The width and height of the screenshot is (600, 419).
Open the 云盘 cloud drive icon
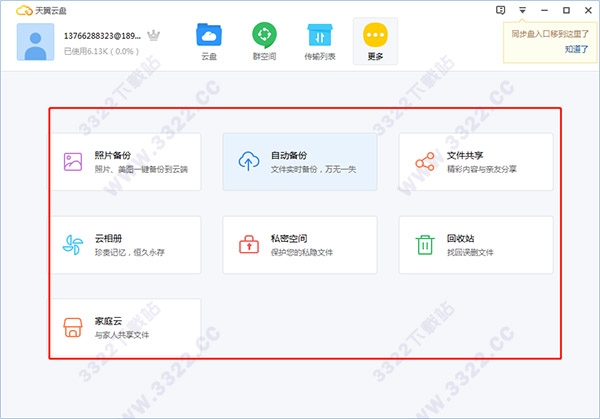(x=209, y=35)
